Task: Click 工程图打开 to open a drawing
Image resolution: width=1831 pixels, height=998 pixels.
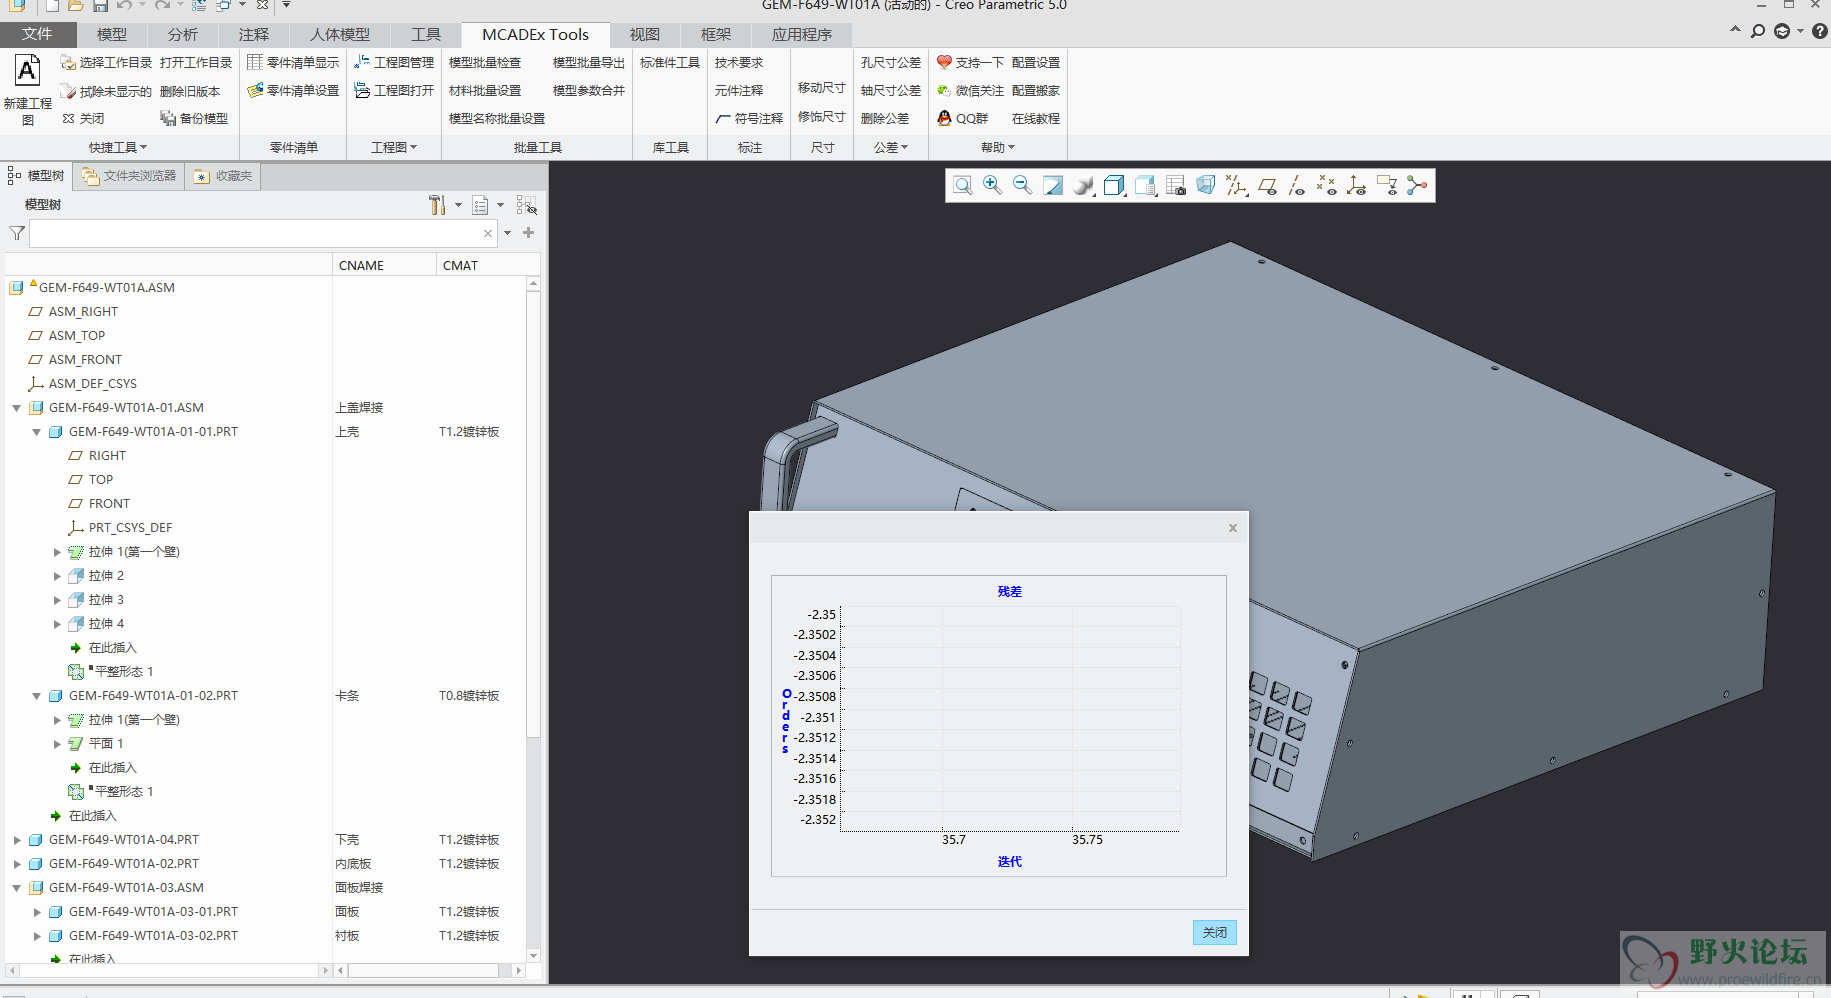Action: (394, 91)
